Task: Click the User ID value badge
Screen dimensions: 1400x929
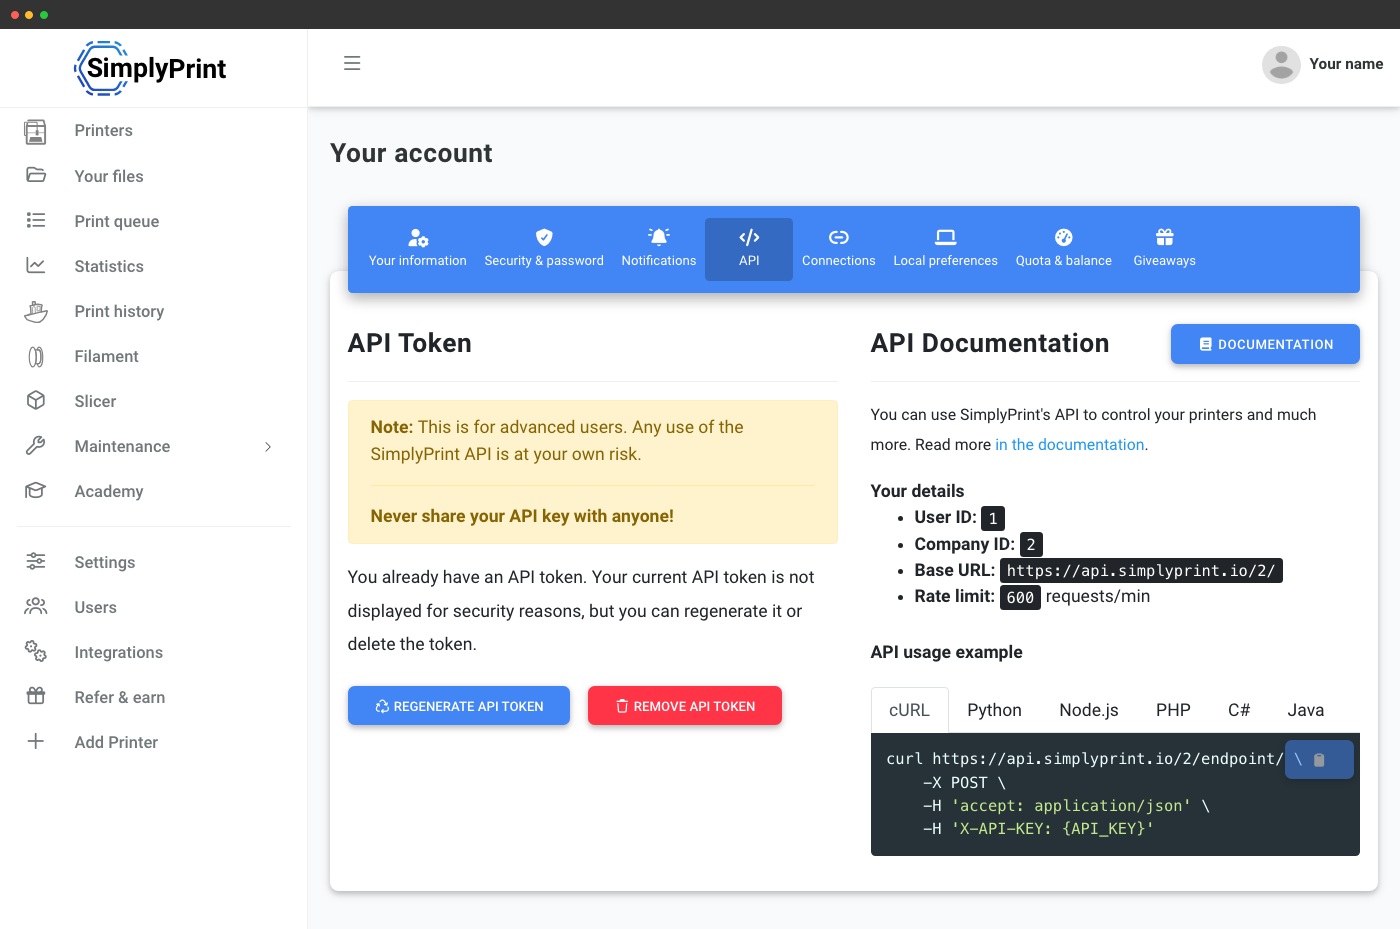Action: (993, 518)
